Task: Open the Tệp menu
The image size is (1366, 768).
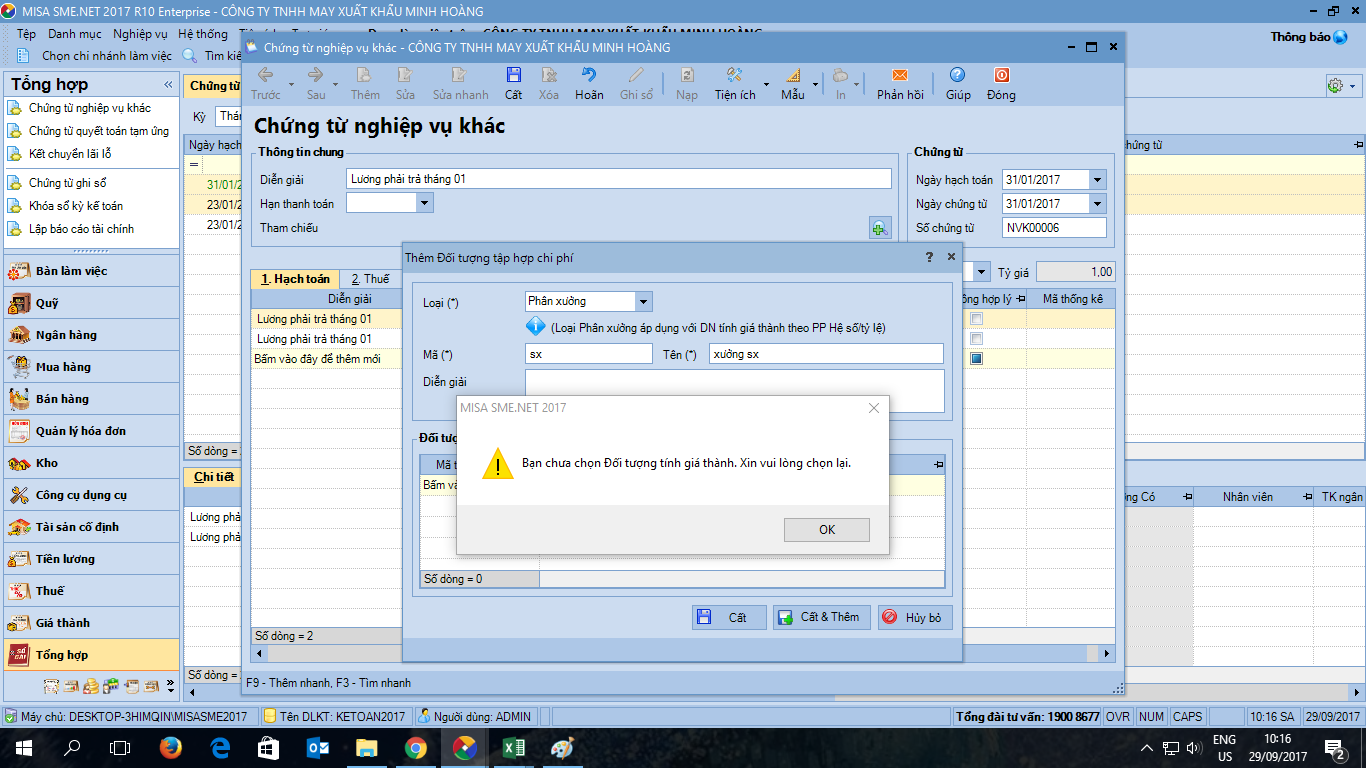Action: pos(27,34)
